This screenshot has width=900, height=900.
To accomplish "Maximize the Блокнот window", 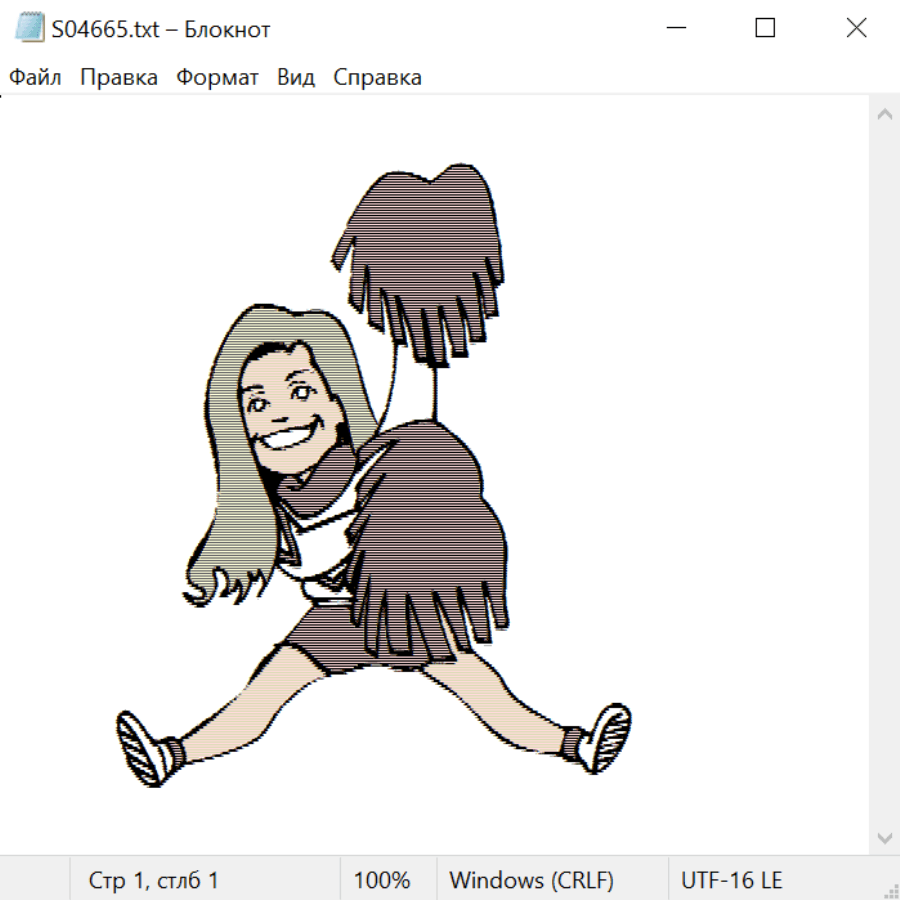I will pyautogui.click(x=765, y=29).
